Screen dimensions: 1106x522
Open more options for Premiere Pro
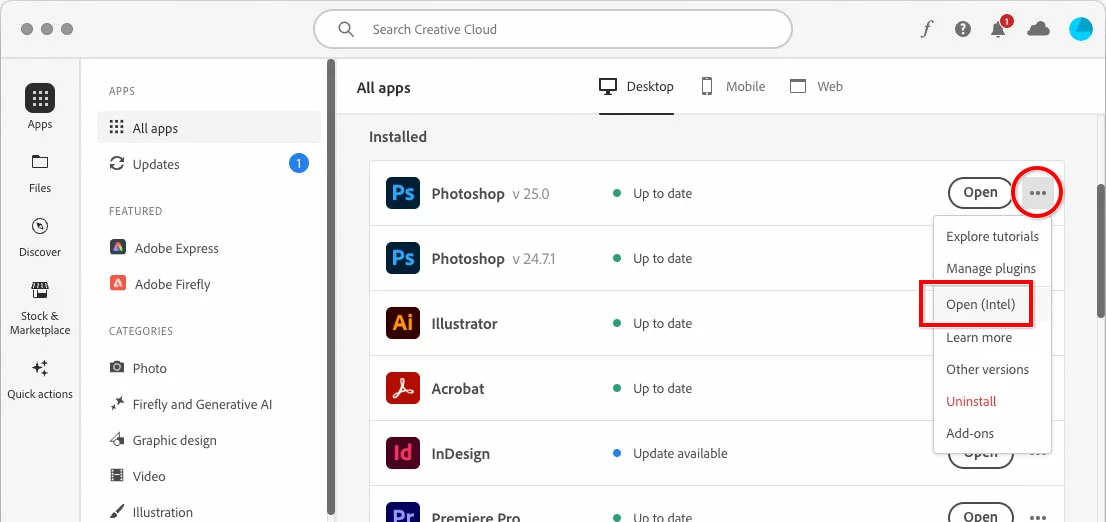[x=1038, y=517]
